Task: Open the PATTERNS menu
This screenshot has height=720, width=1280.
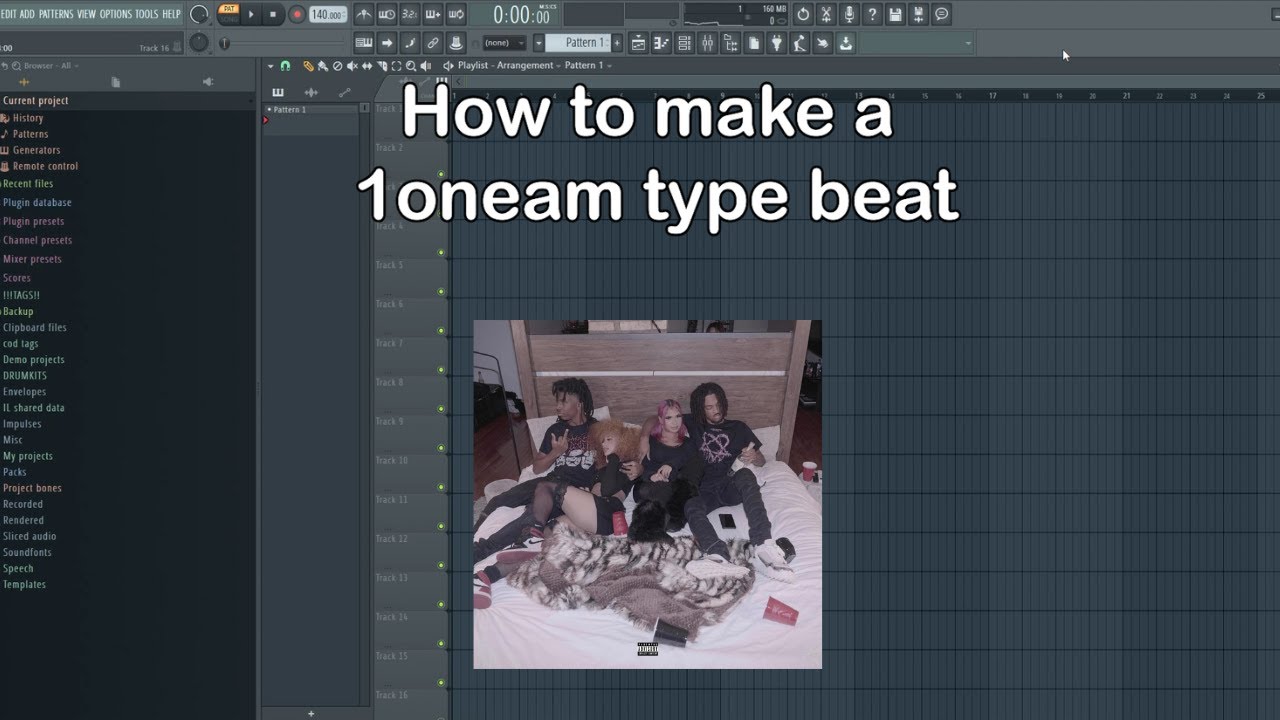Action: (56, 14)
